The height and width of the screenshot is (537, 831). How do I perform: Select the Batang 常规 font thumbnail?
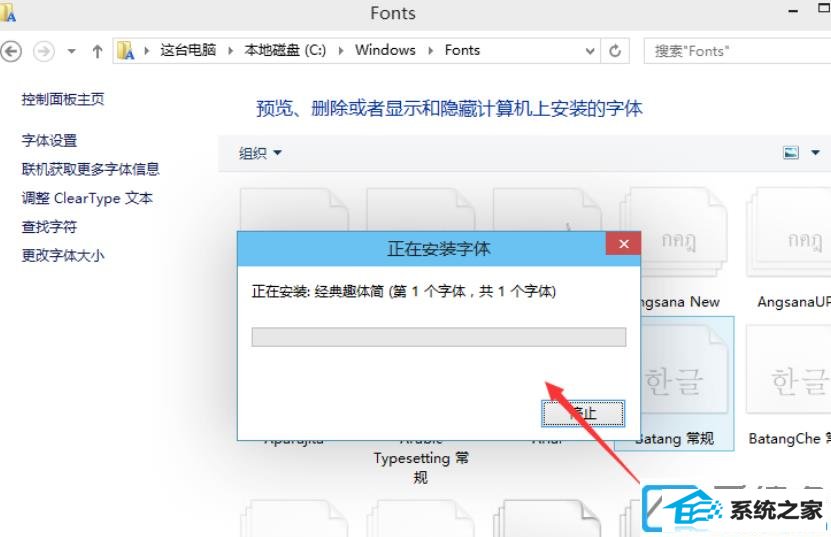[x=684, y=369]
